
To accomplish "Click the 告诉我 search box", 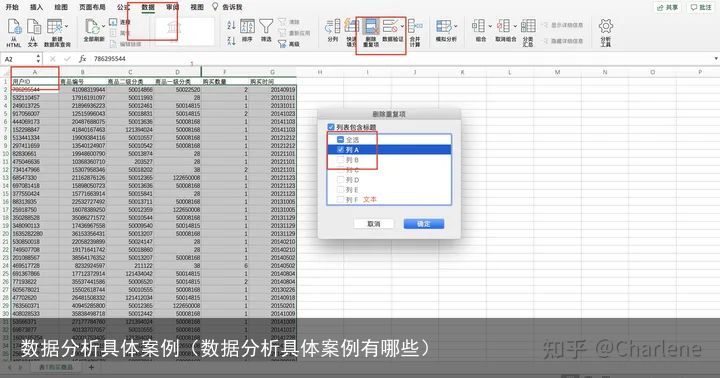I will pos(227,7).
